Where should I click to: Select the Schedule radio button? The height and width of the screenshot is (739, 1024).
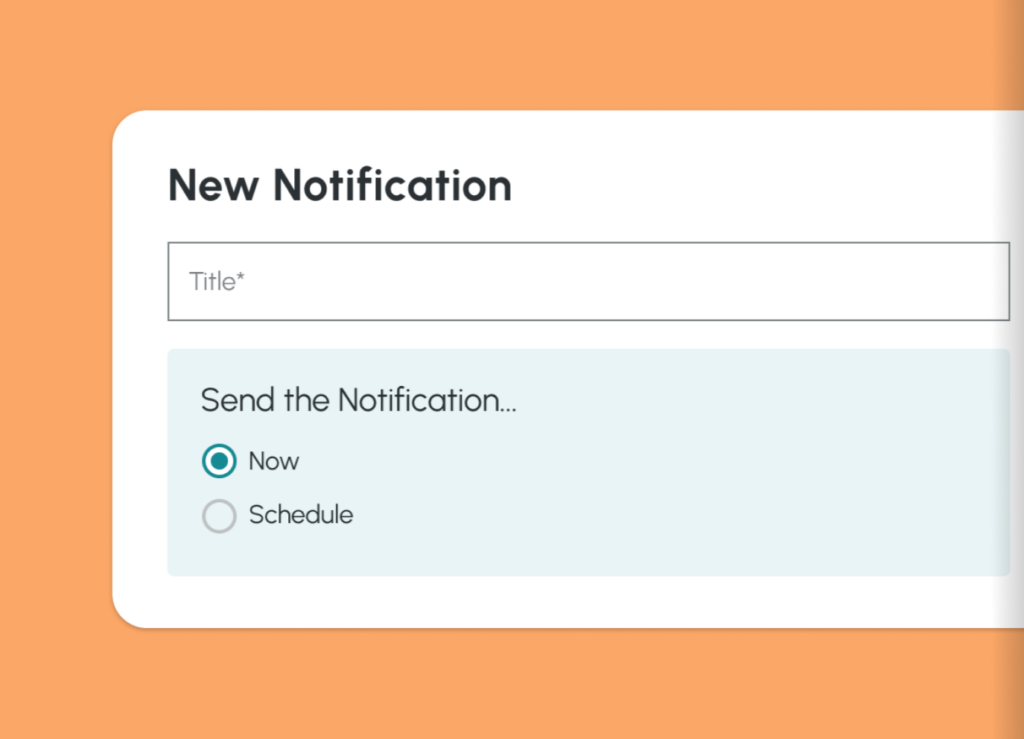(219, 516)
